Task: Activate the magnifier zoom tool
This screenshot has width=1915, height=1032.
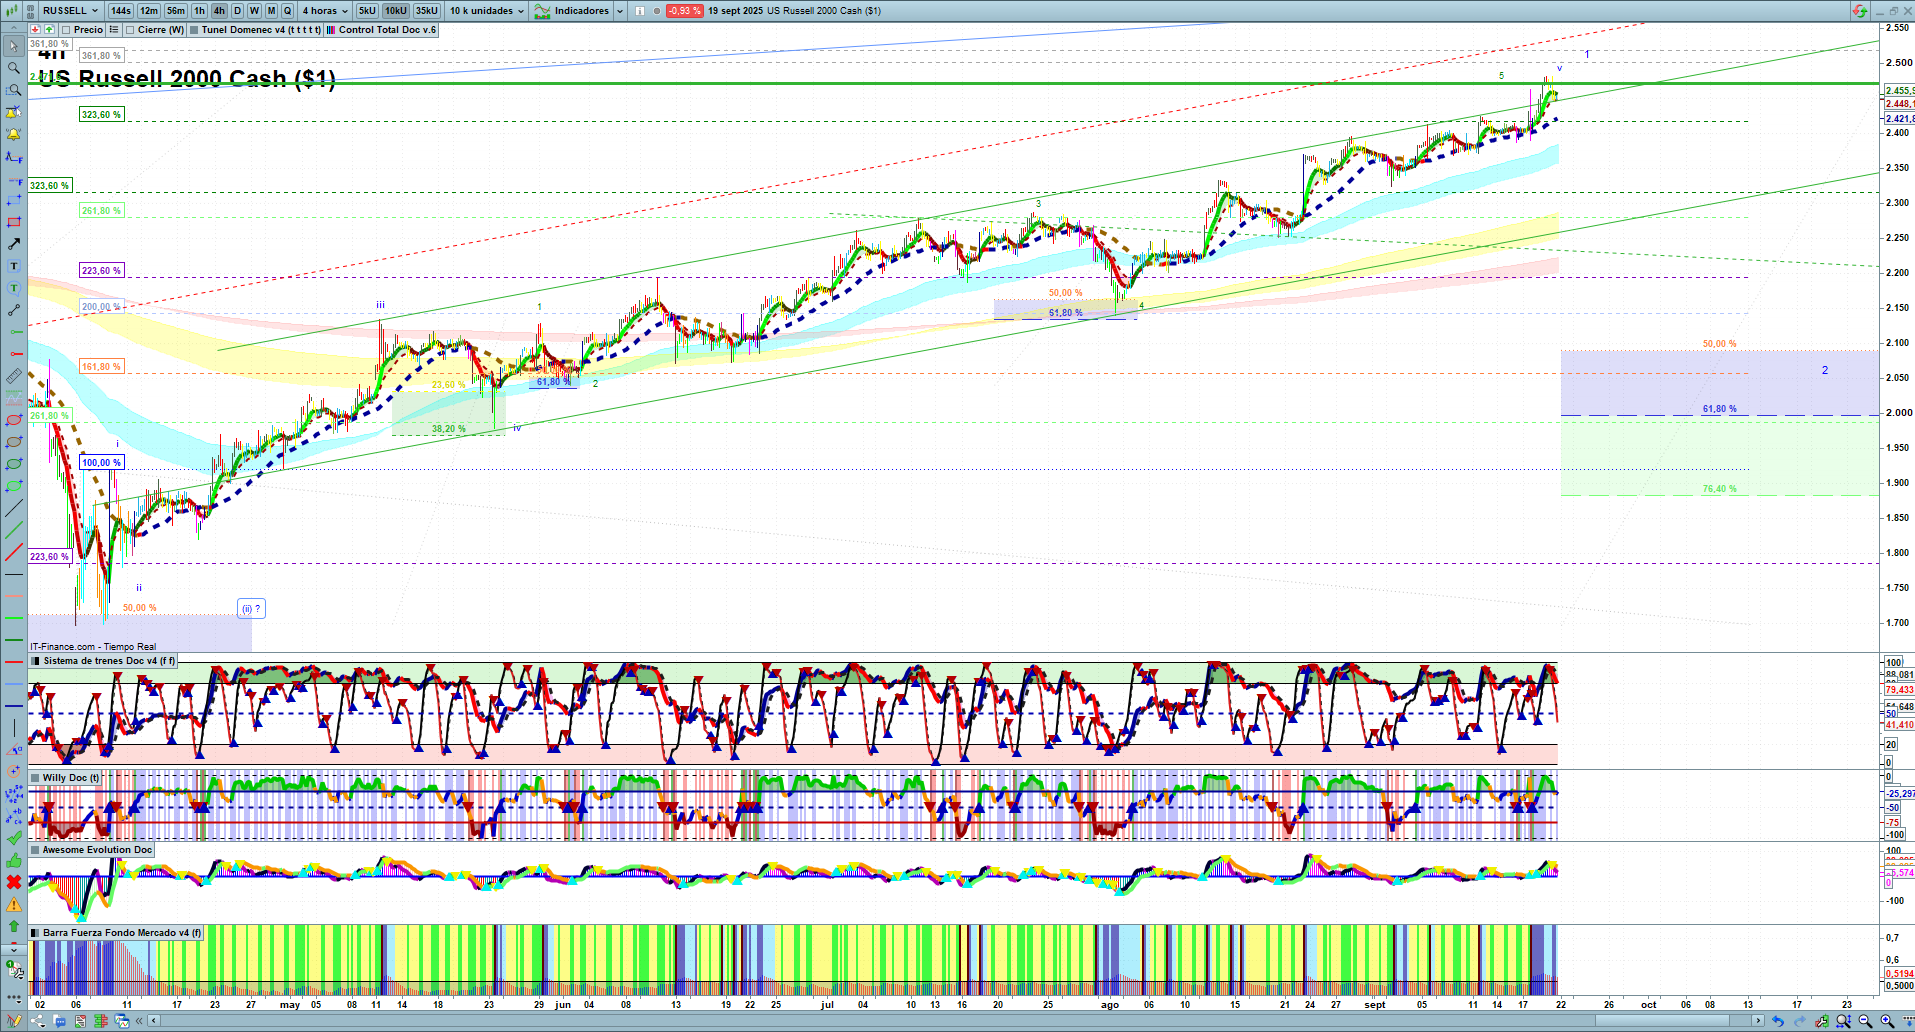Action: pos(13,68)
